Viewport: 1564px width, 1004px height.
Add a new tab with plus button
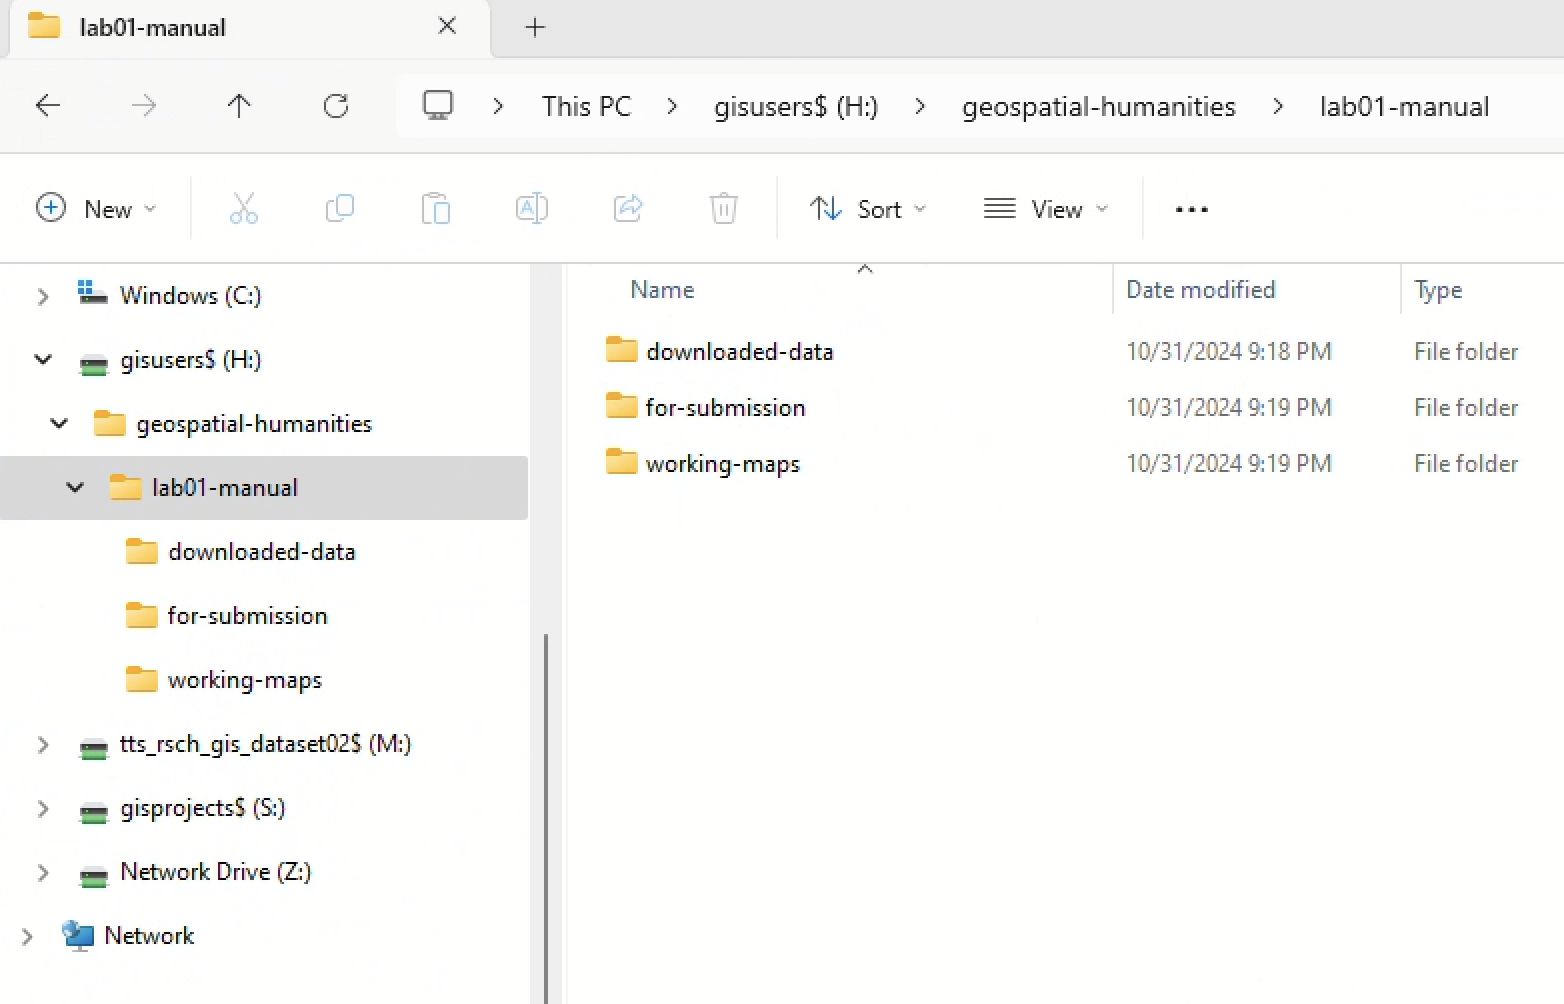click(535, 27)
